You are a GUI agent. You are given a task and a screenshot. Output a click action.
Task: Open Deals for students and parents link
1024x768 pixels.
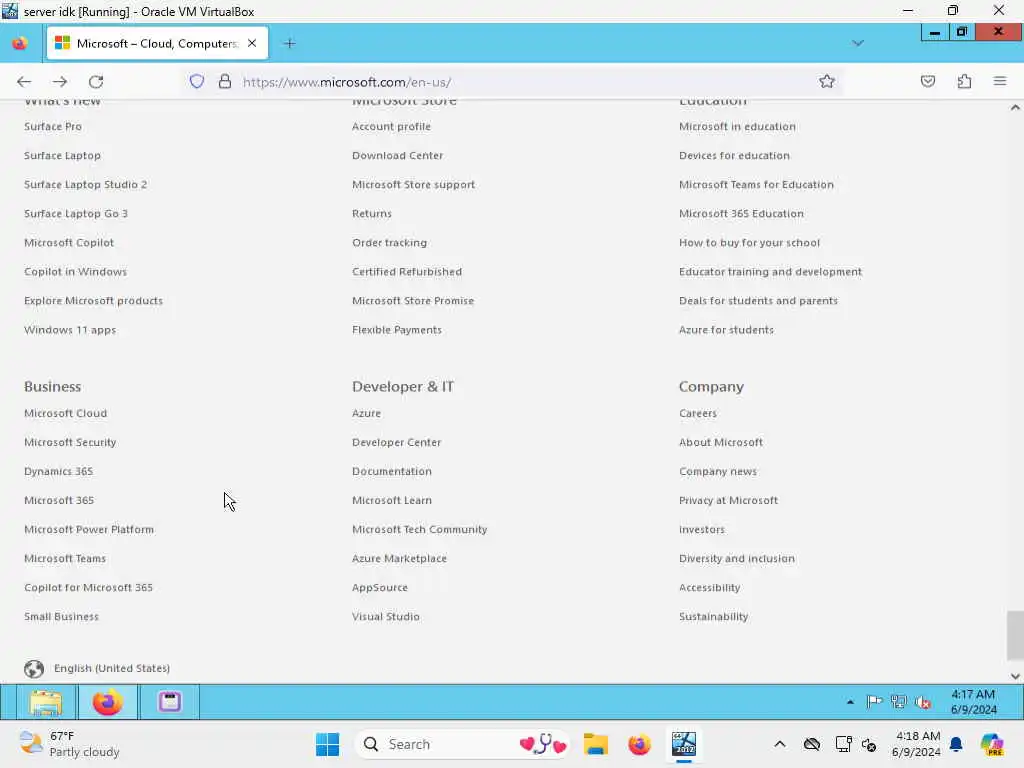point(758,301)
